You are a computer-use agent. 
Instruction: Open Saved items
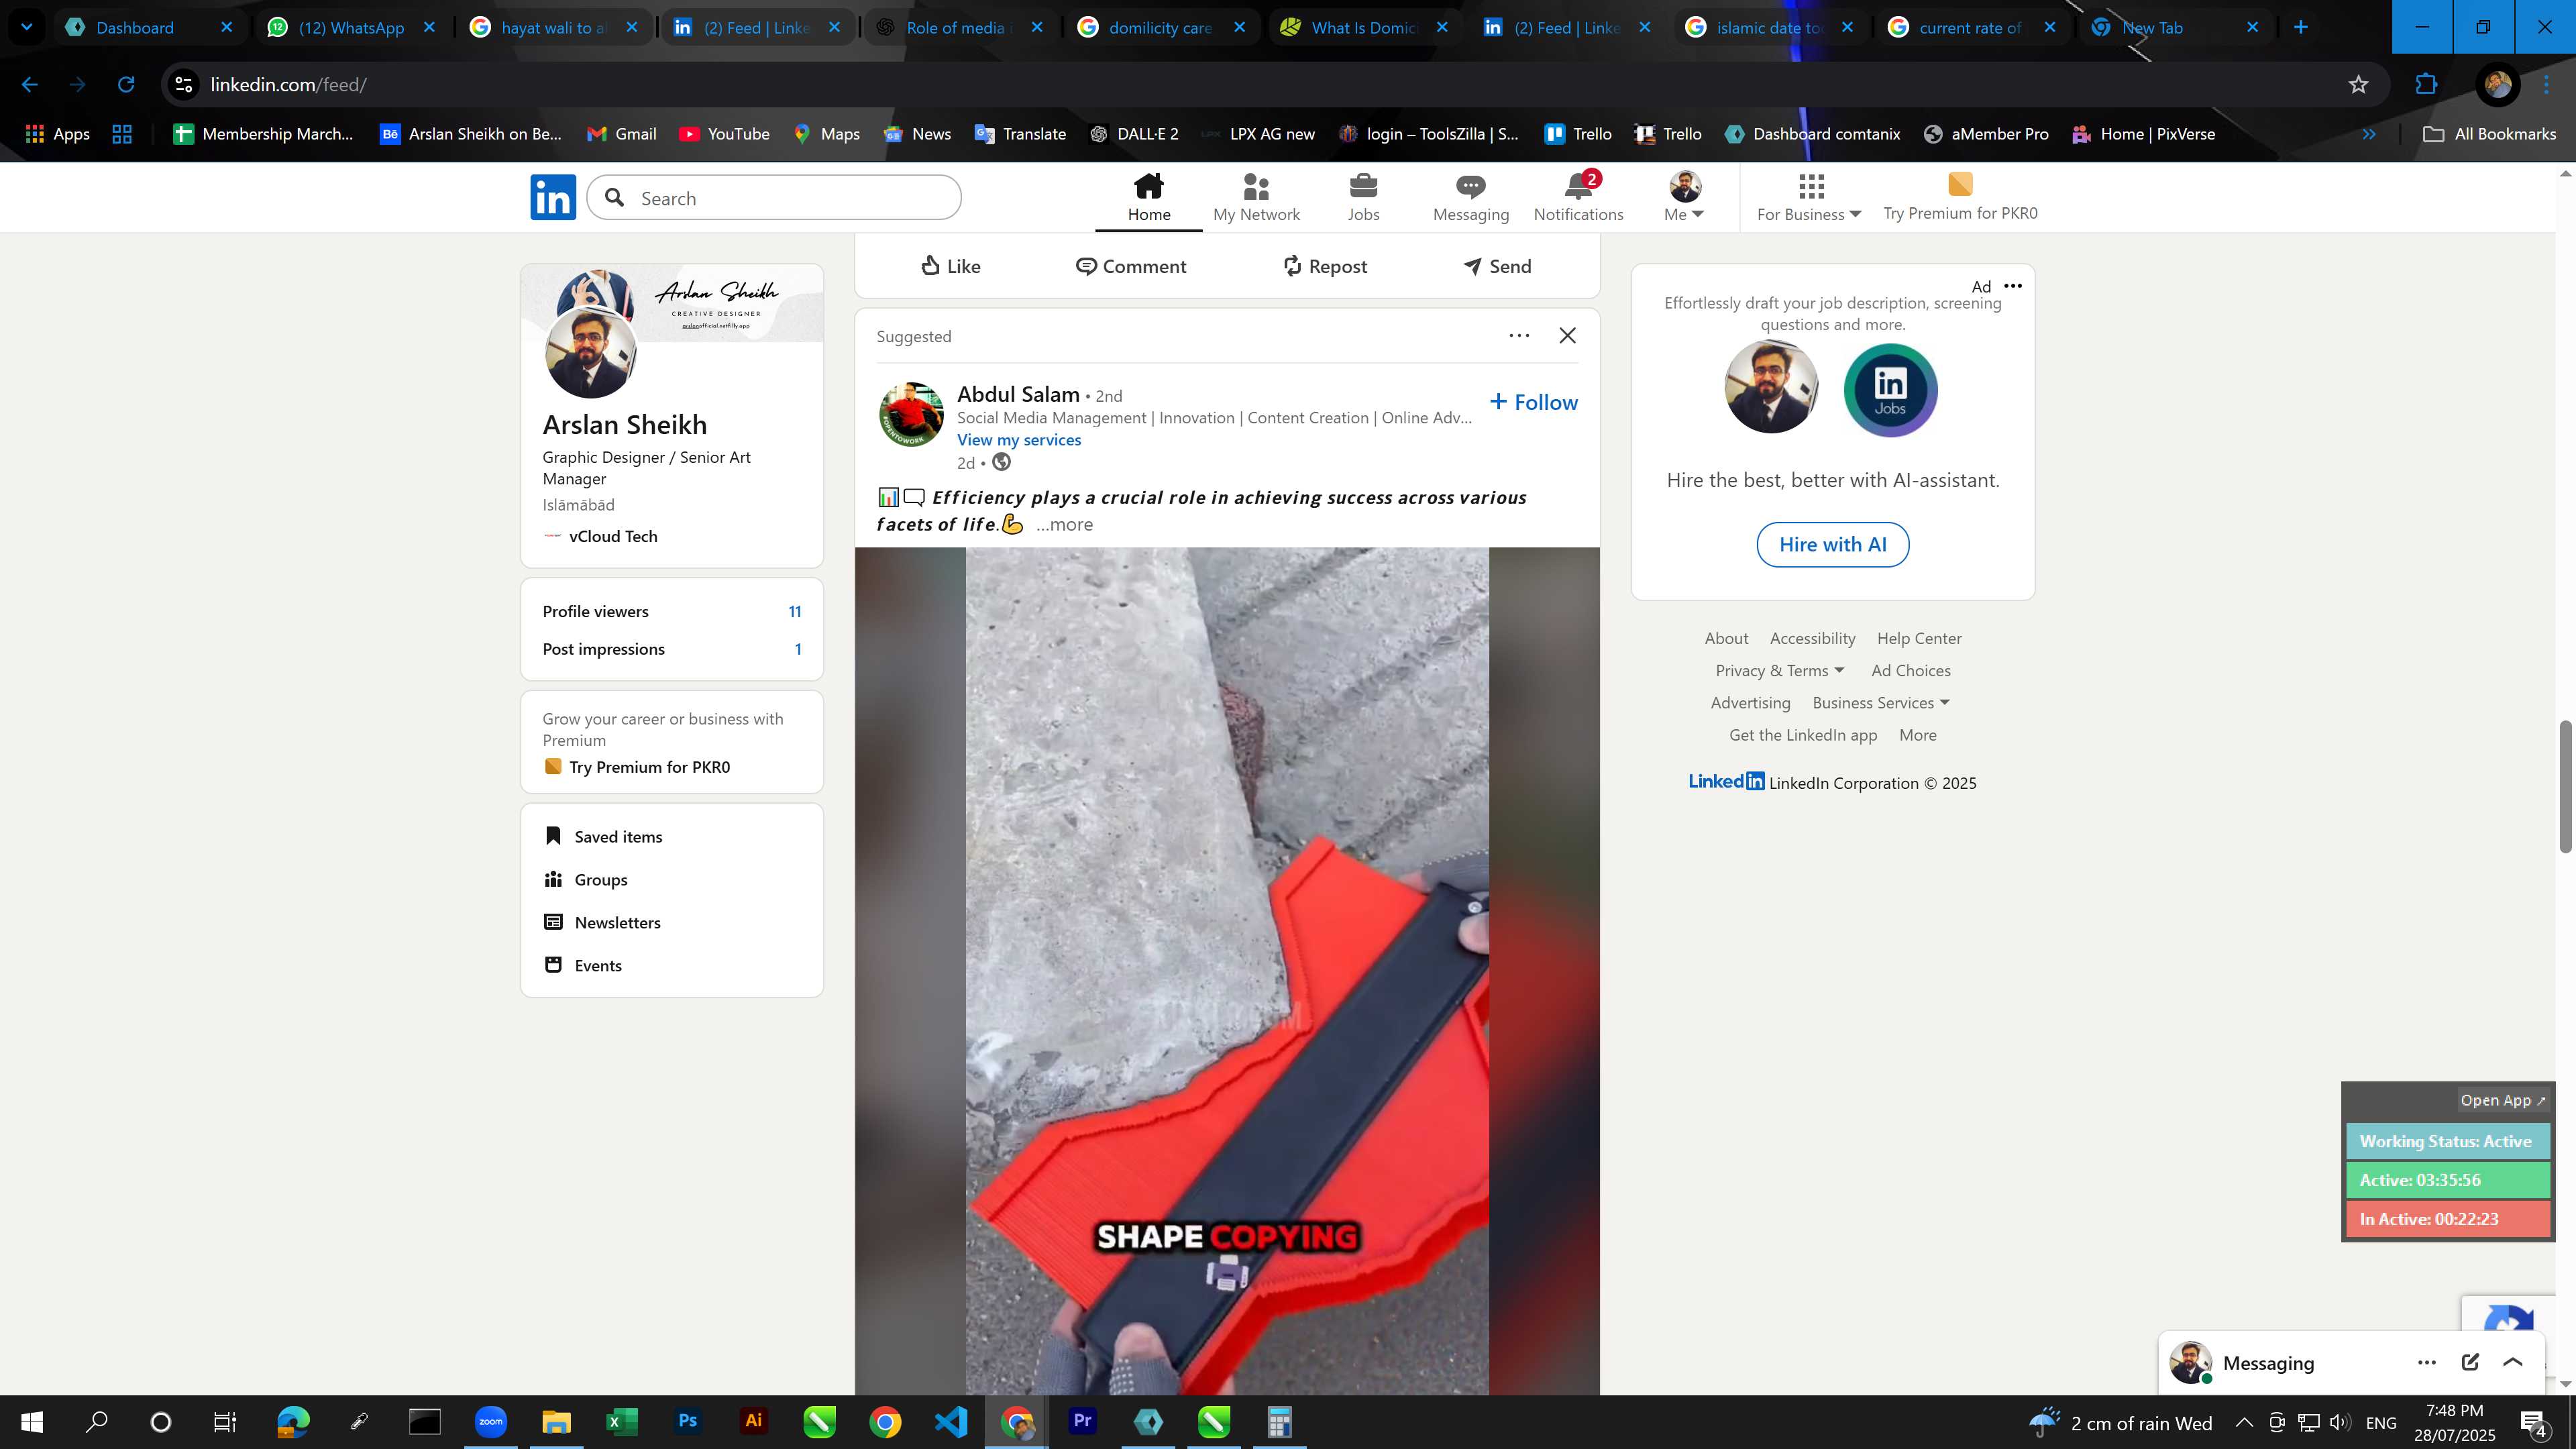[603, 836]
